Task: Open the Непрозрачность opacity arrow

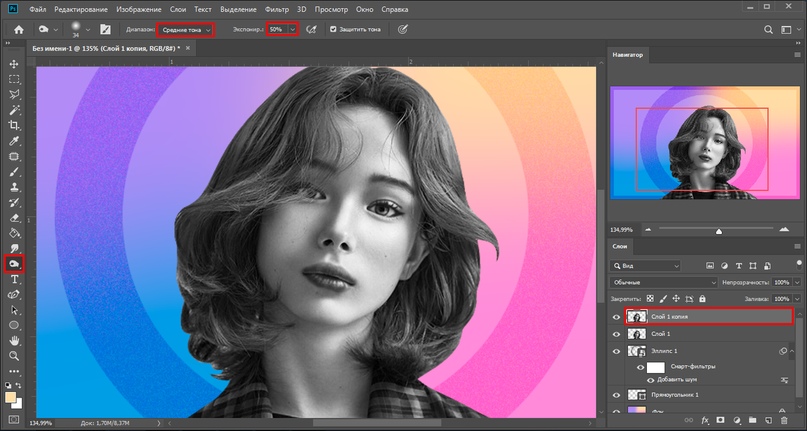Action: point(797,283)
